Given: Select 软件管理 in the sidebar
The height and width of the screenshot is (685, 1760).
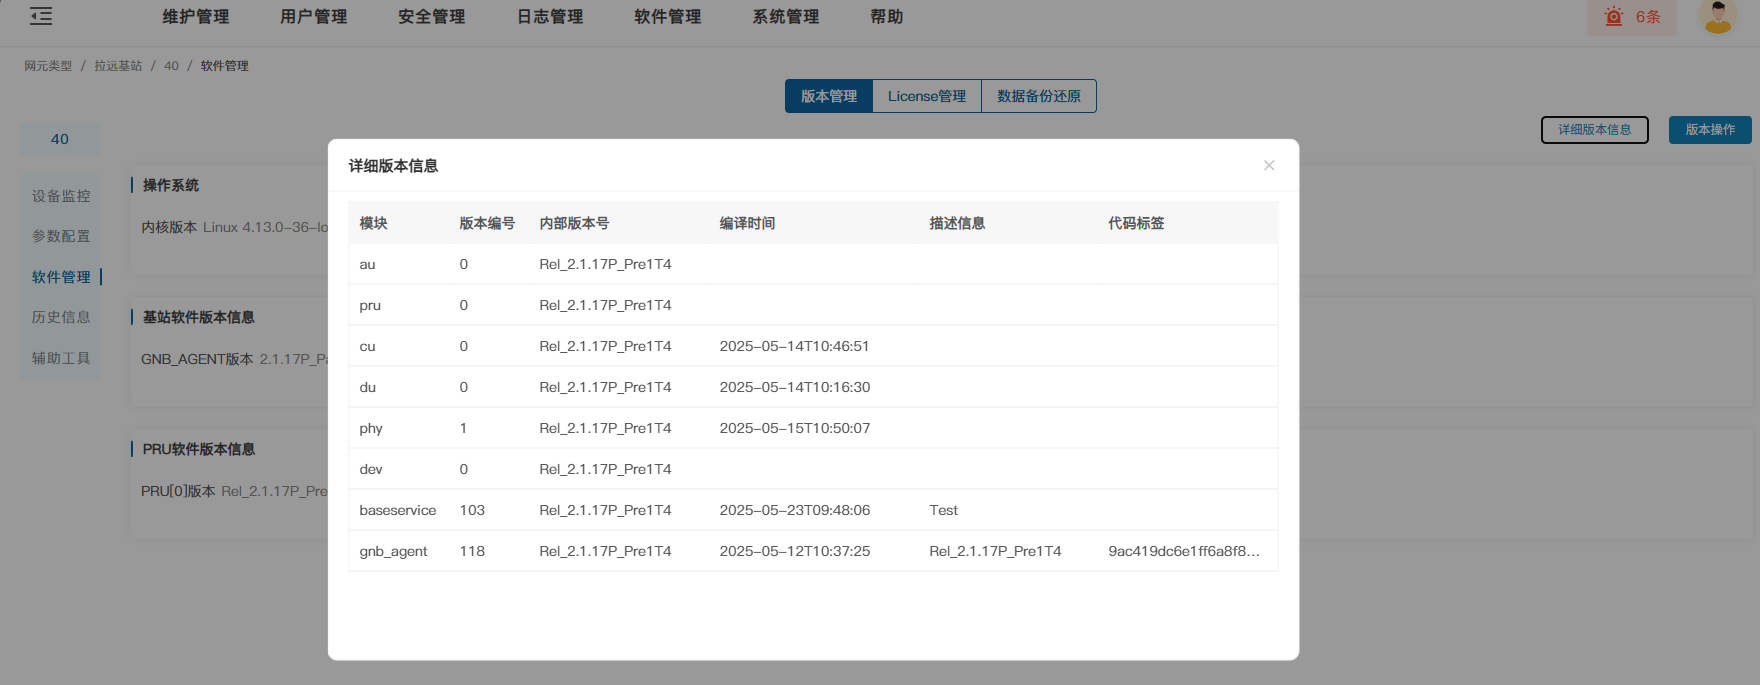Looking at the screenshot, I should (61, 277).
